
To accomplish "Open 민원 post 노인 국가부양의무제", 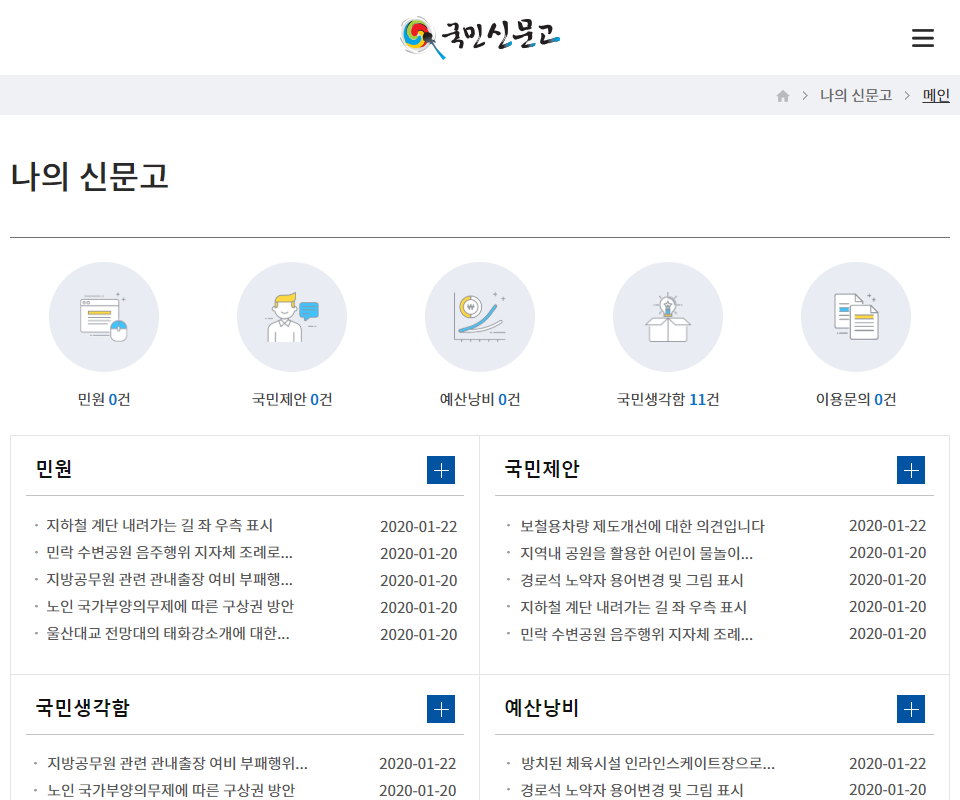I will pos(170,607).
